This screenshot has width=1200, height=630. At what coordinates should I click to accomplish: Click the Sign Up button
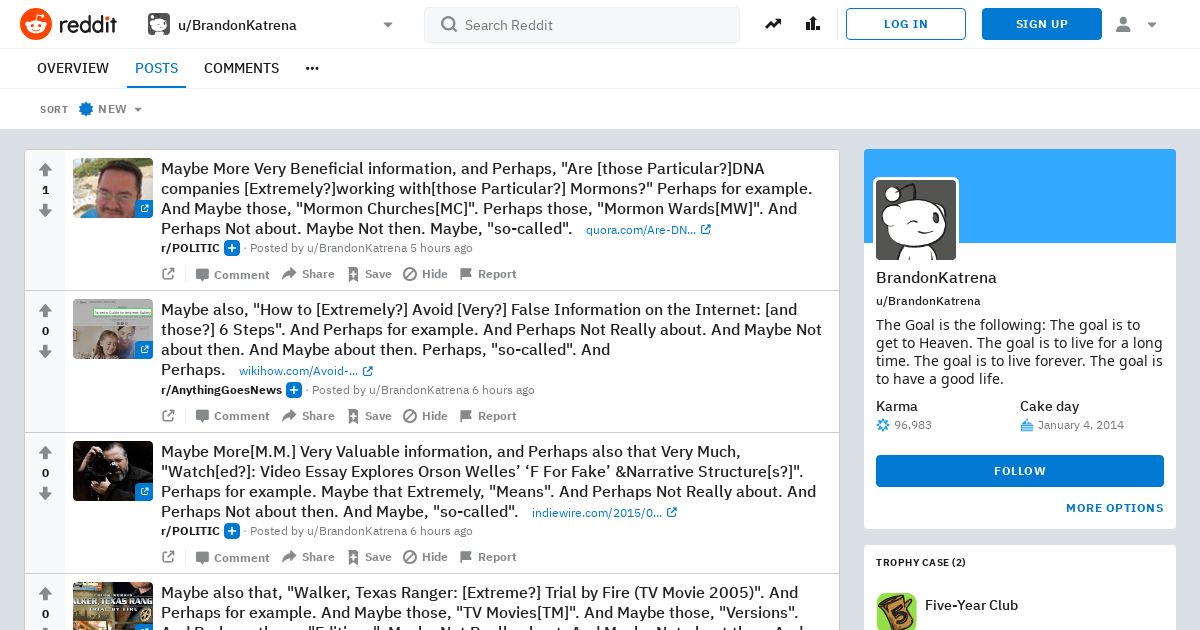pyautogui.click(x=1042, y=24)
